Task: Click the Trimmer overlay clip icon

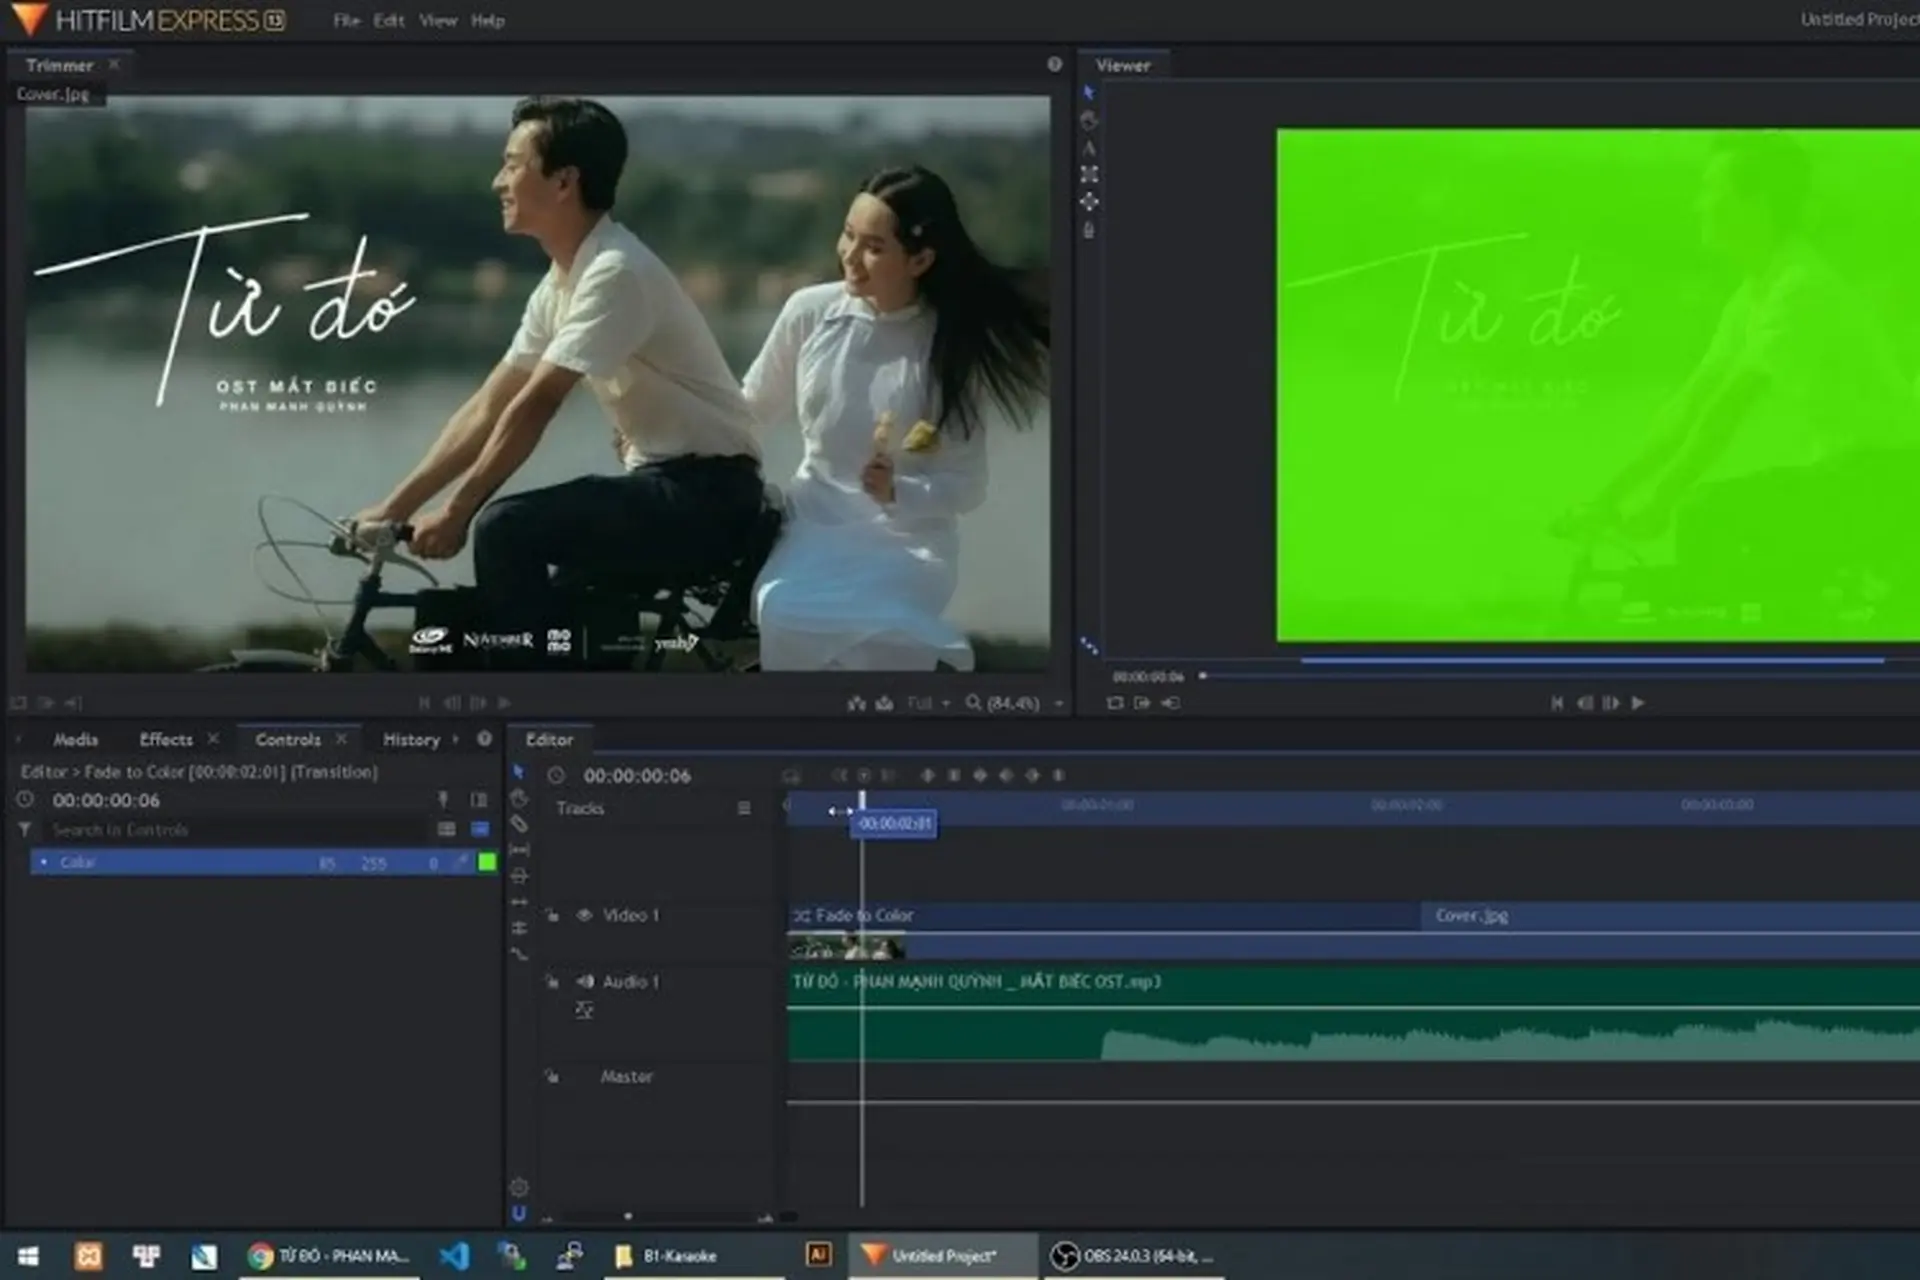Action: click(x=885, y=703)
